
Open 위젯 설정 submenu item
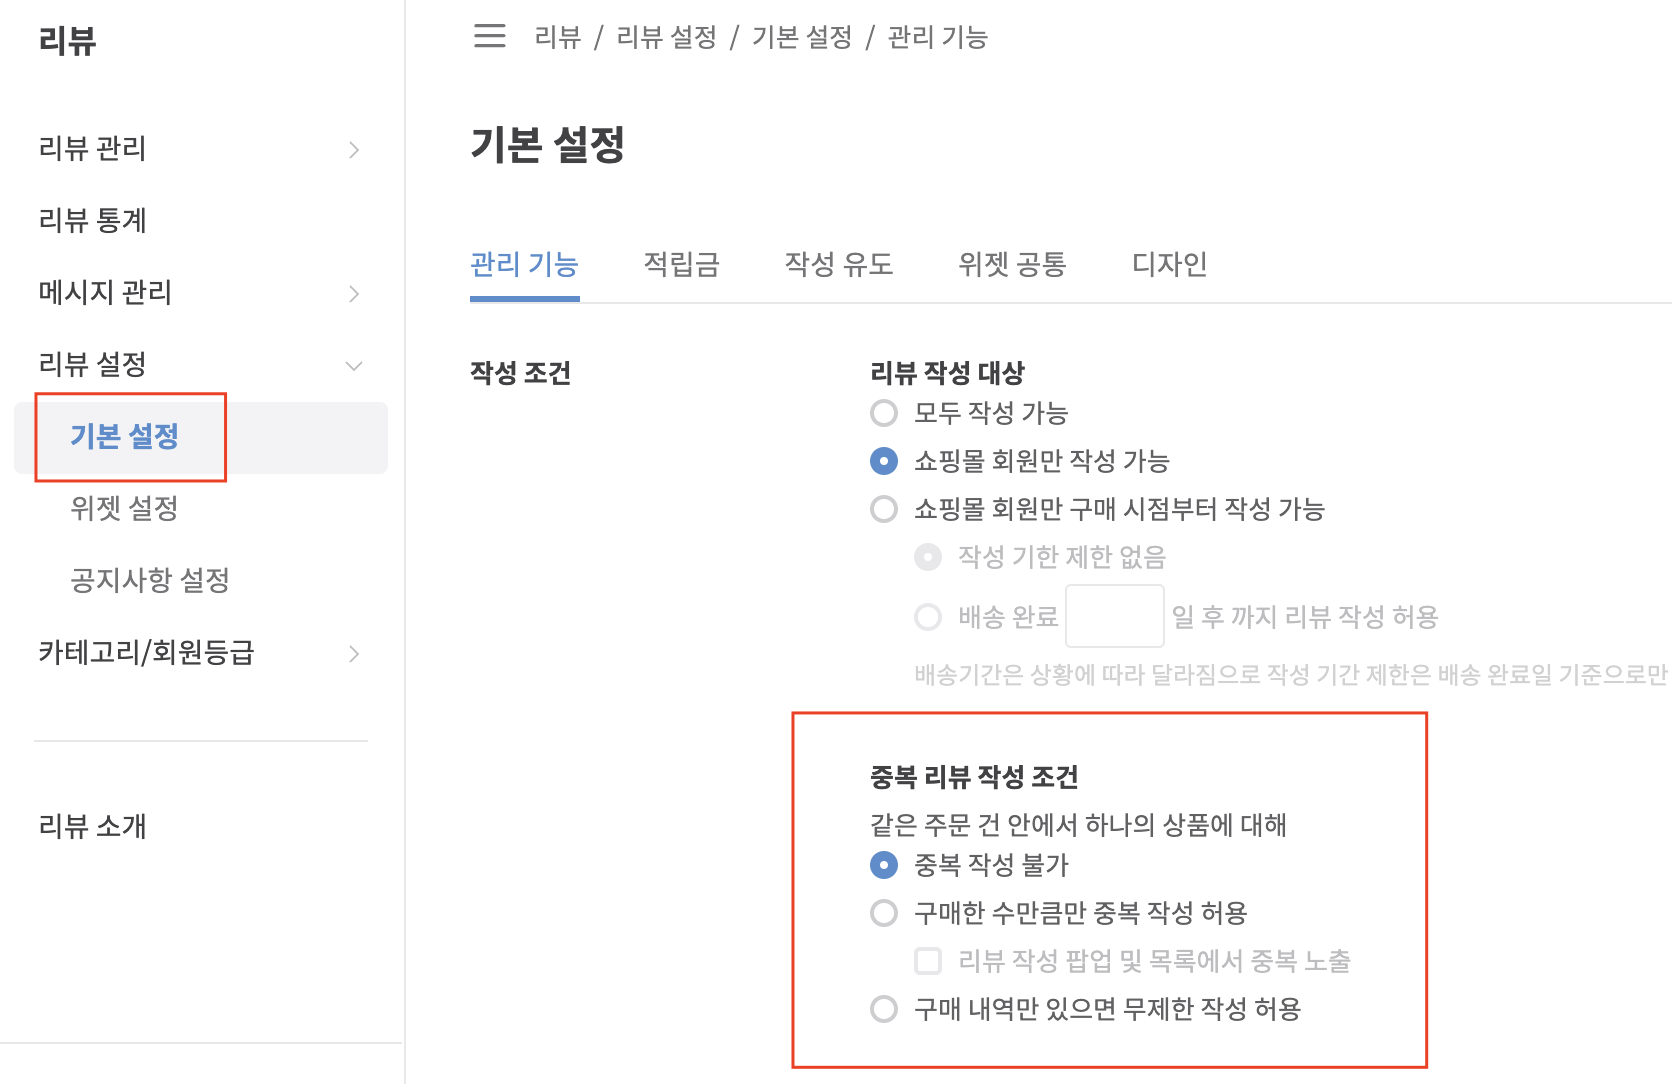(x=124, y=508)
